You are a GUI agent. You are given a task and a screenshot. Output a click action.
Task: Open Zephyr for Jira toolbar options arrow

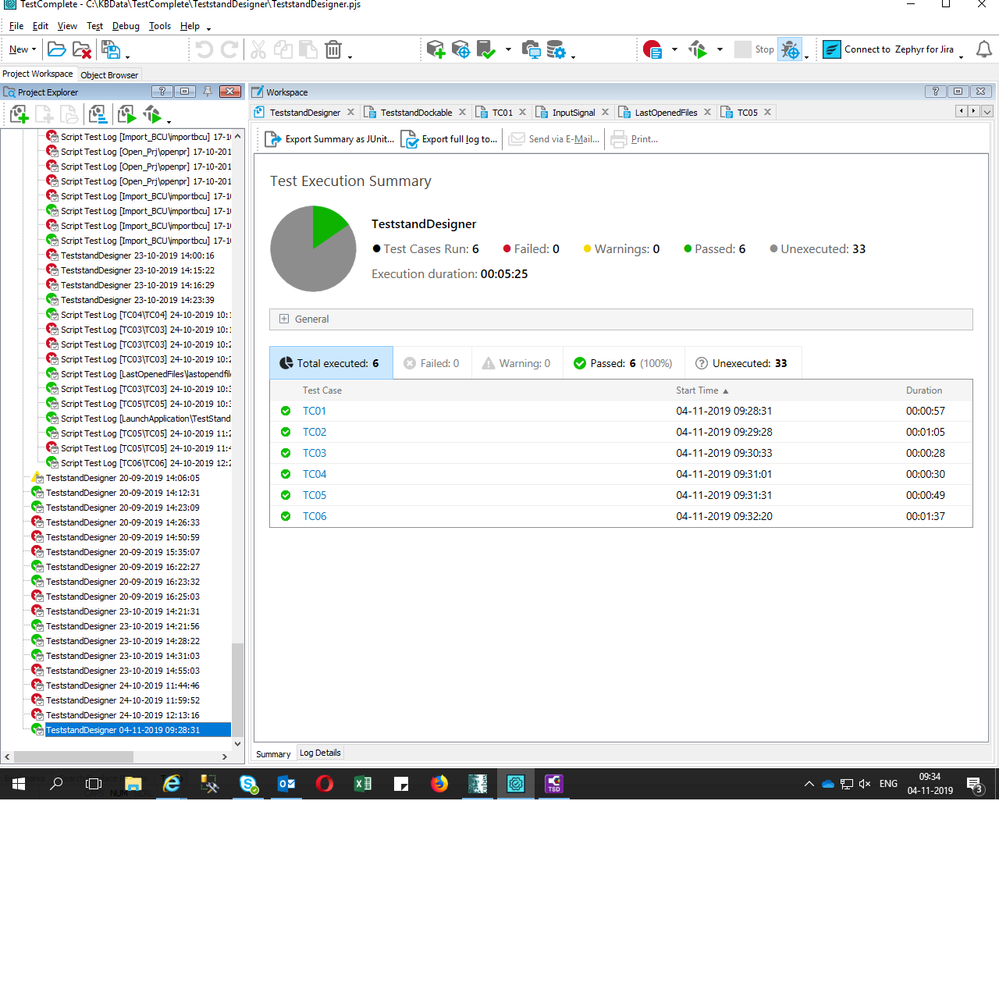click(961, 56)
